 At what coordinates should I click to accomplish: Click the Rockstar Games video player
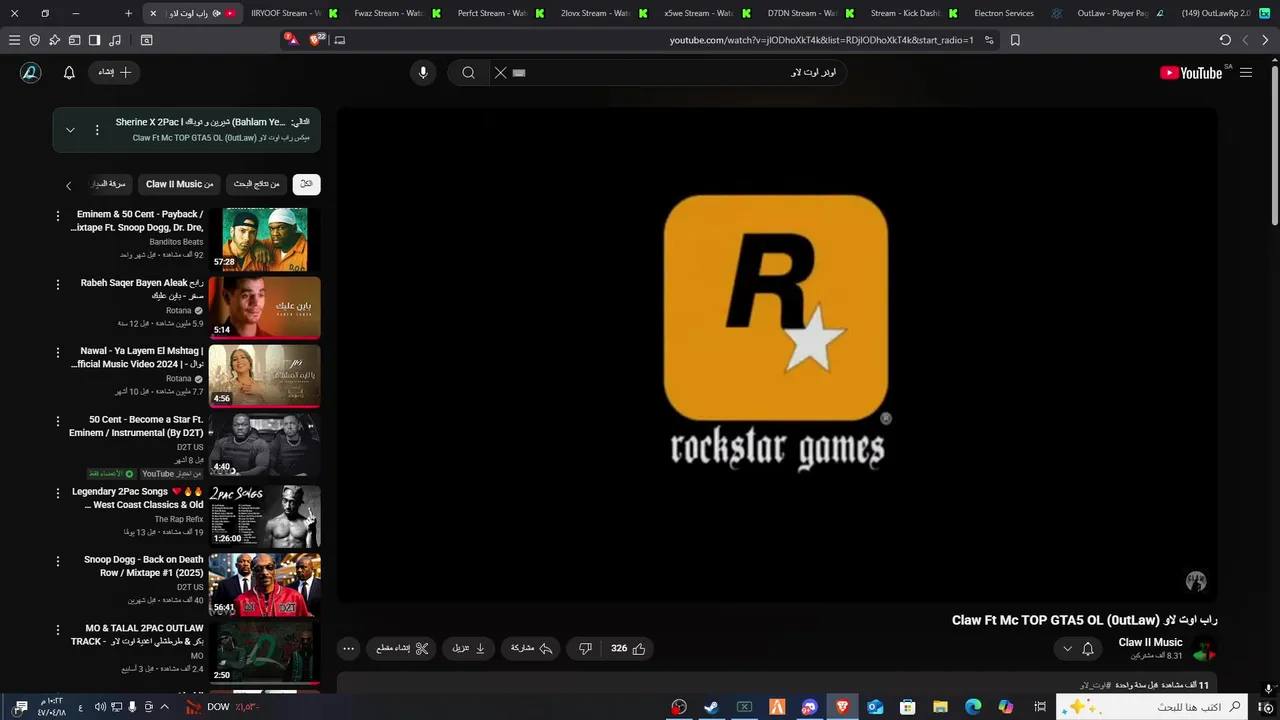pos(776,353)
